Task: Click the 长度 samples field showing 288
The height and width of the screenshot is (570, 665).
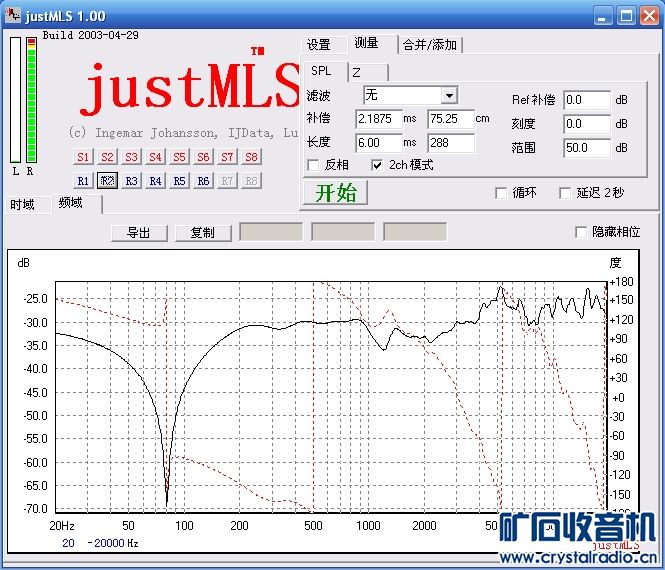Action: click(451, 143)
